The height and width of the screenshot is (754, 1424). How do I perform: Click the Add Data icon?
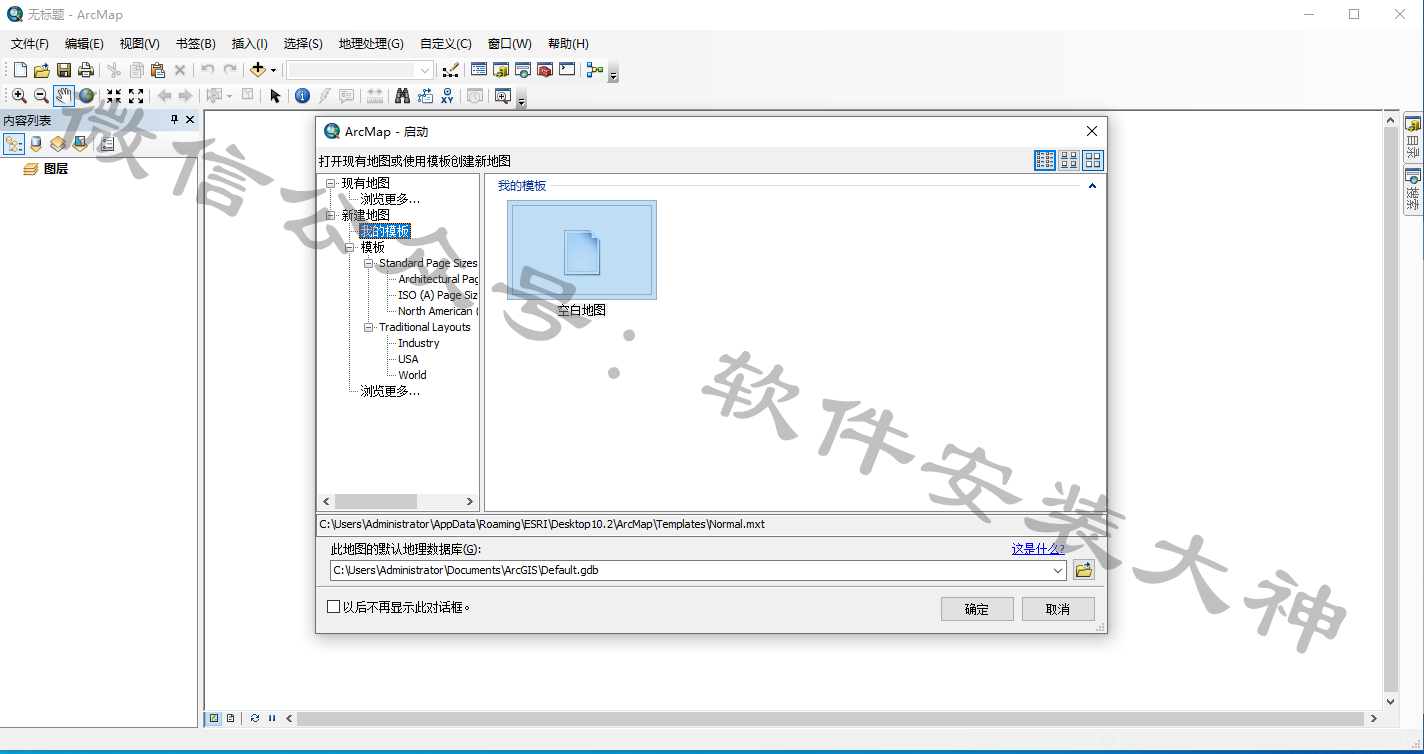pos(258,70)
